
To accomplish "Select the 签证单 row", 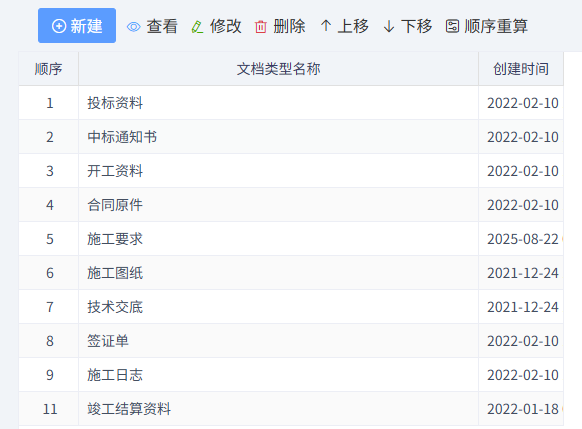I will (291, 341).
